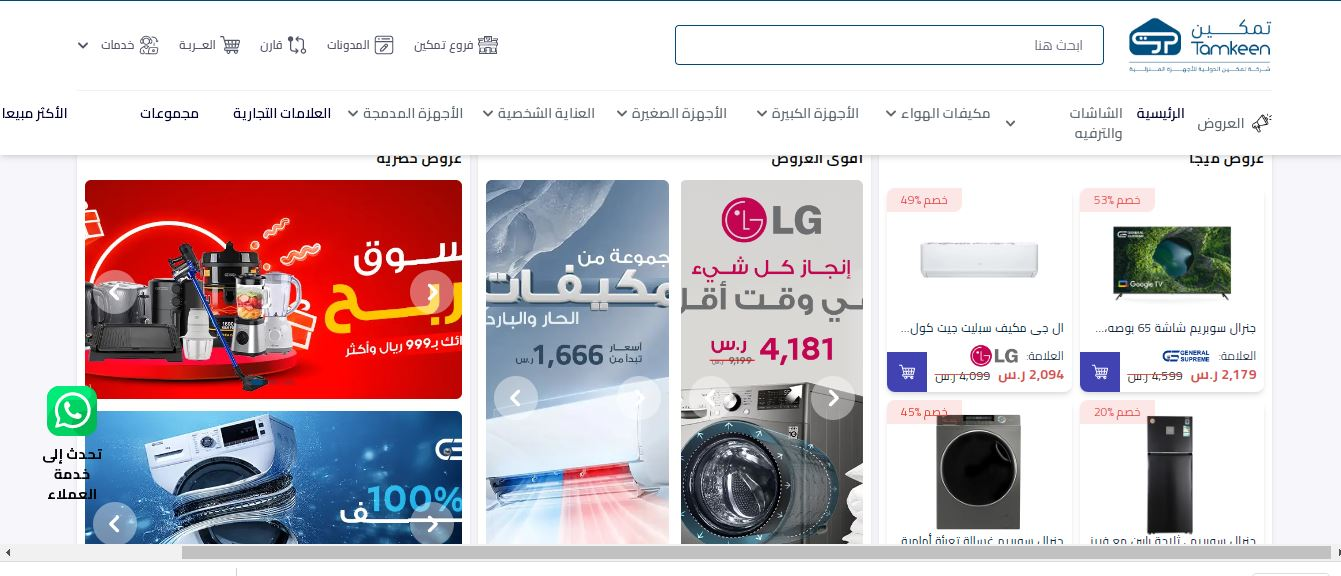Go to next slide on LG banner
The image size is (1341, 576).
[833, 398]
